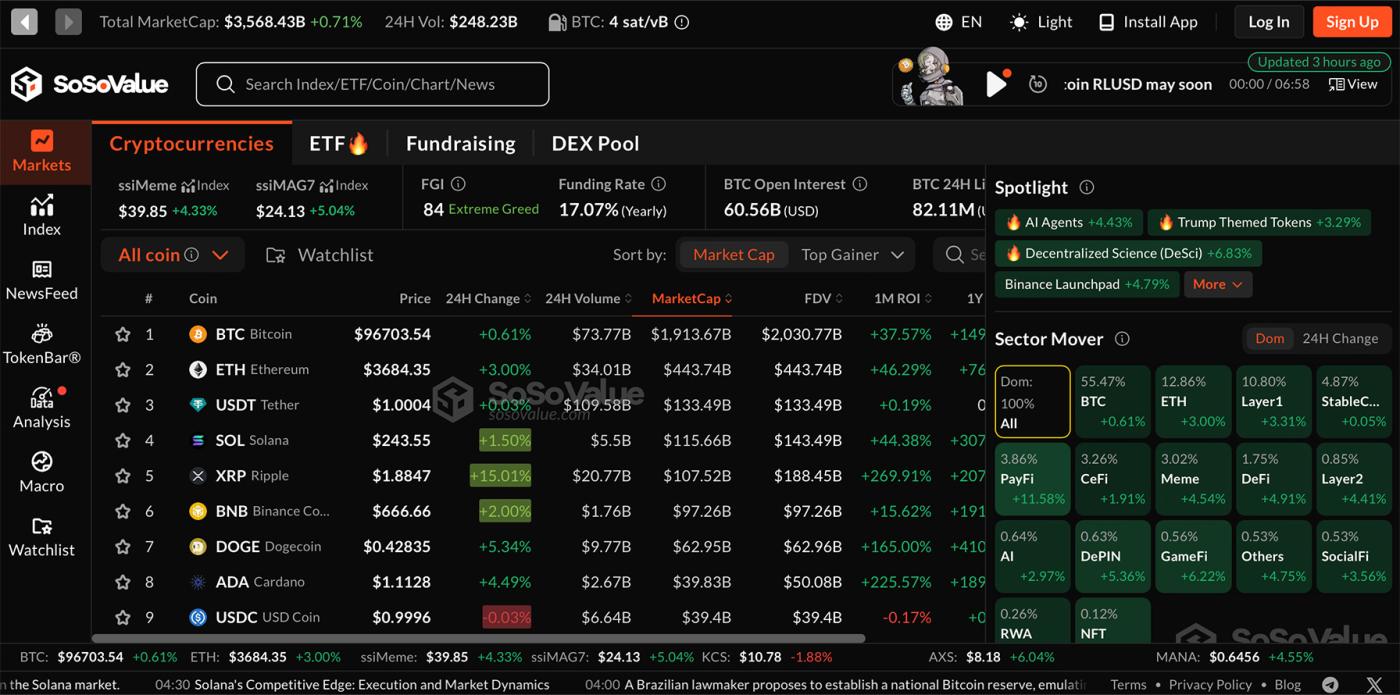Open Trump Themed Tokens spotlight tag
The width and height of the screenshot is (1400, 695).
(x=1258, y=222)
